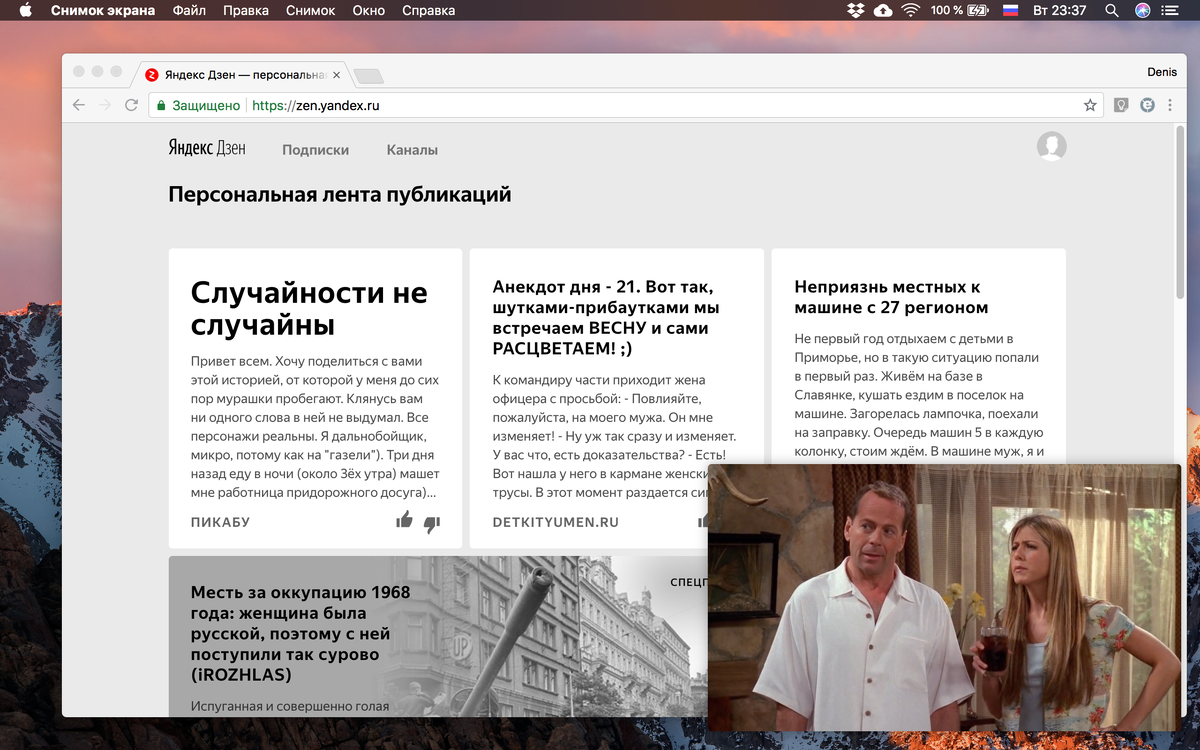Open the Wi-Fi status menu

(x=910, y=10)
